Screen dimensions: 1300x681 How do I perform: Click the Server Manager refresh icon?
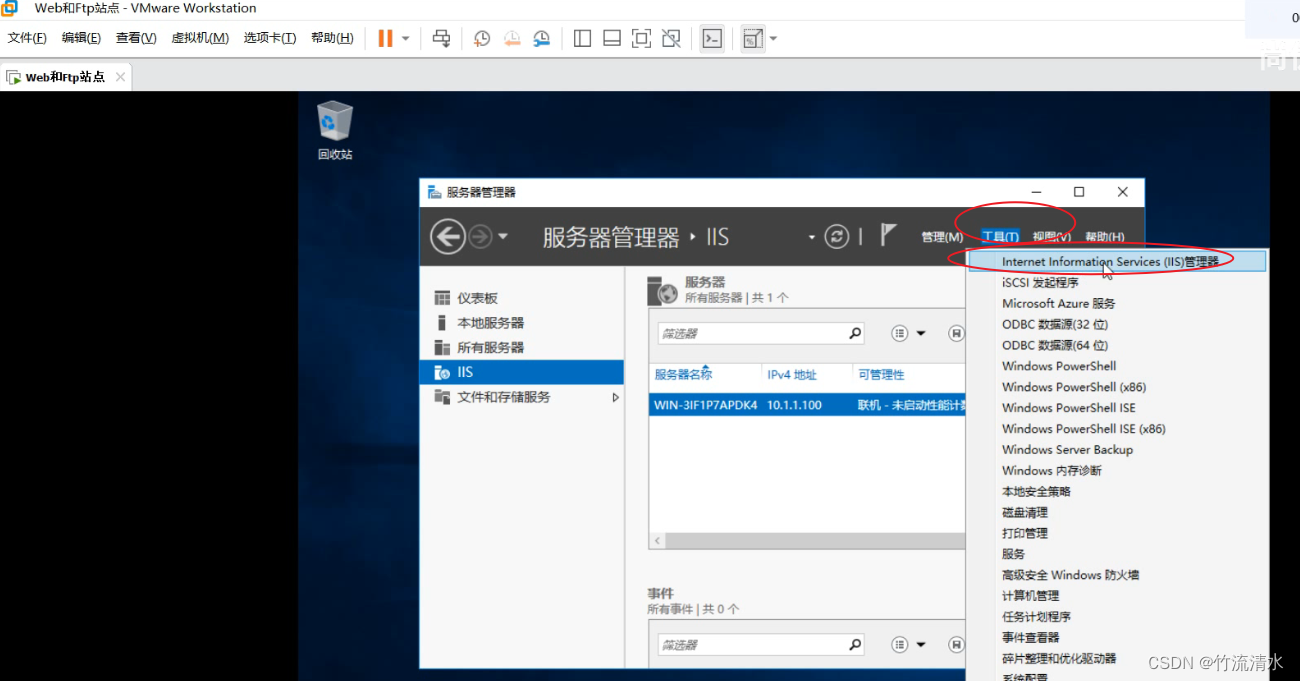836,237
